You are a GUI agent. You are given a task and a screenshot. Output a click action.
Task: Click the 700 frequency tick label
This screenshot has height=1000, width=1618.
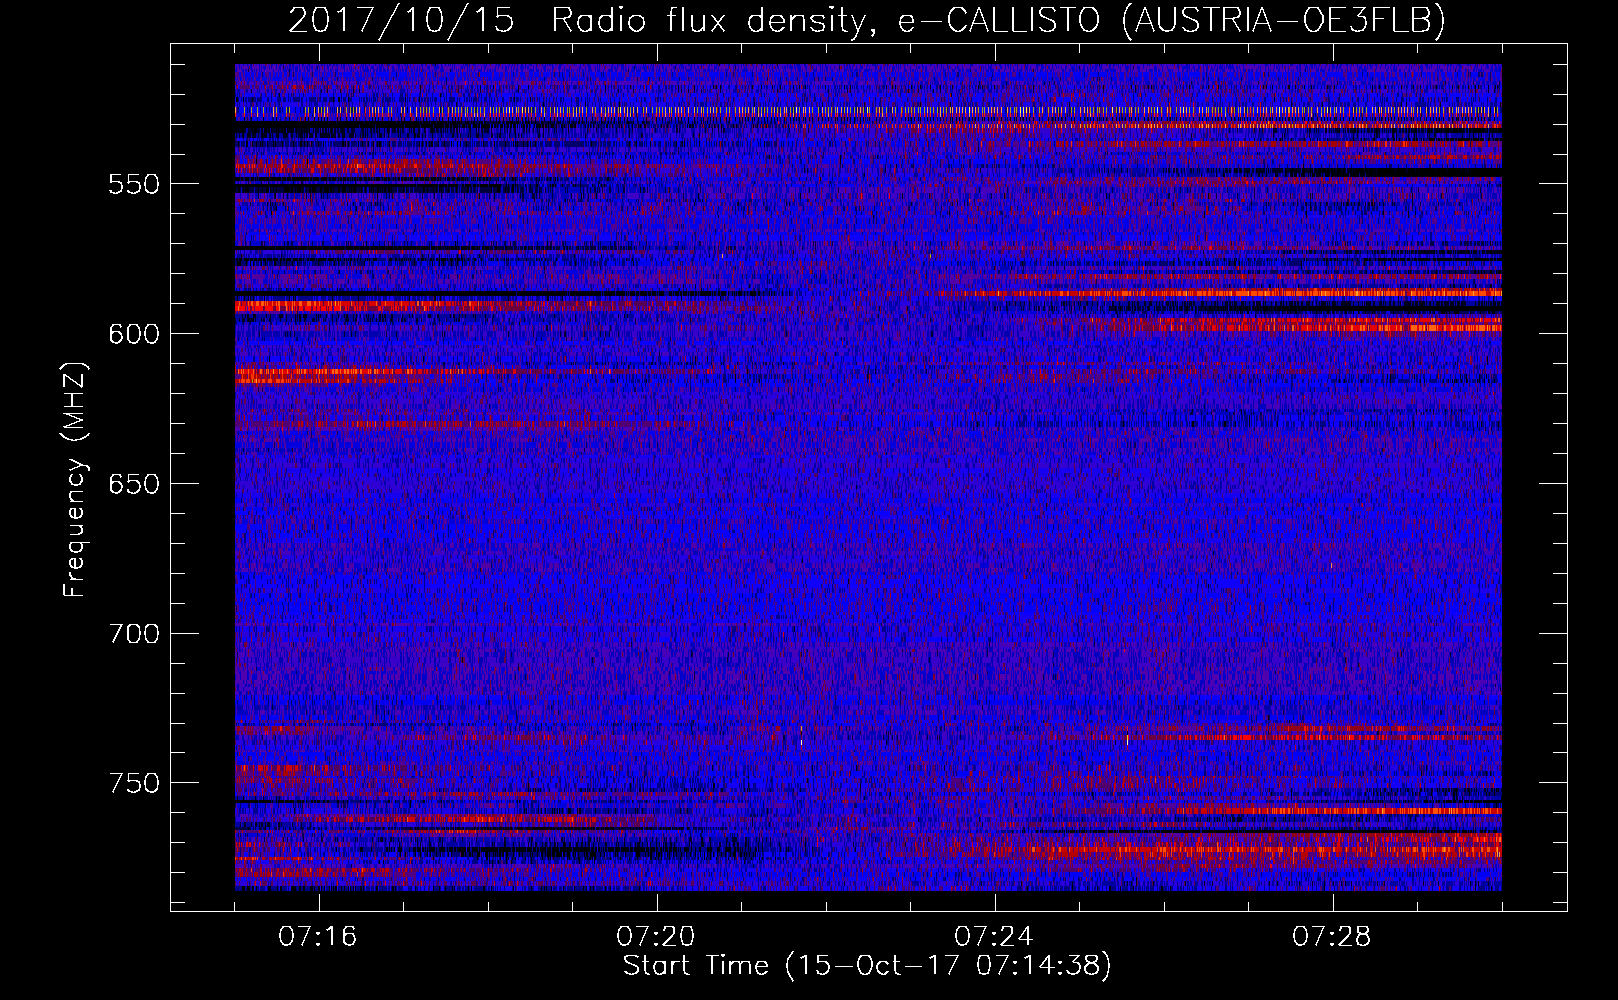133,634
